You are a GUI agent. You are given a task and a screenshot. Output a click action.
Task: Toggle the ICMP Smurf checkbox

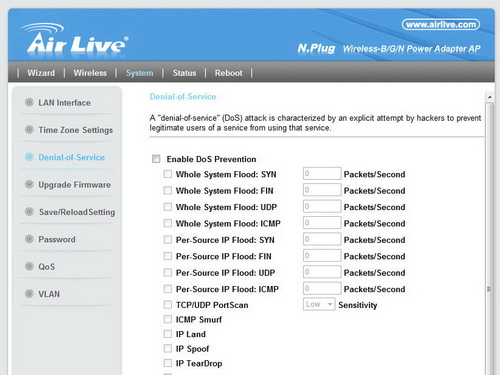click(168, 319)
